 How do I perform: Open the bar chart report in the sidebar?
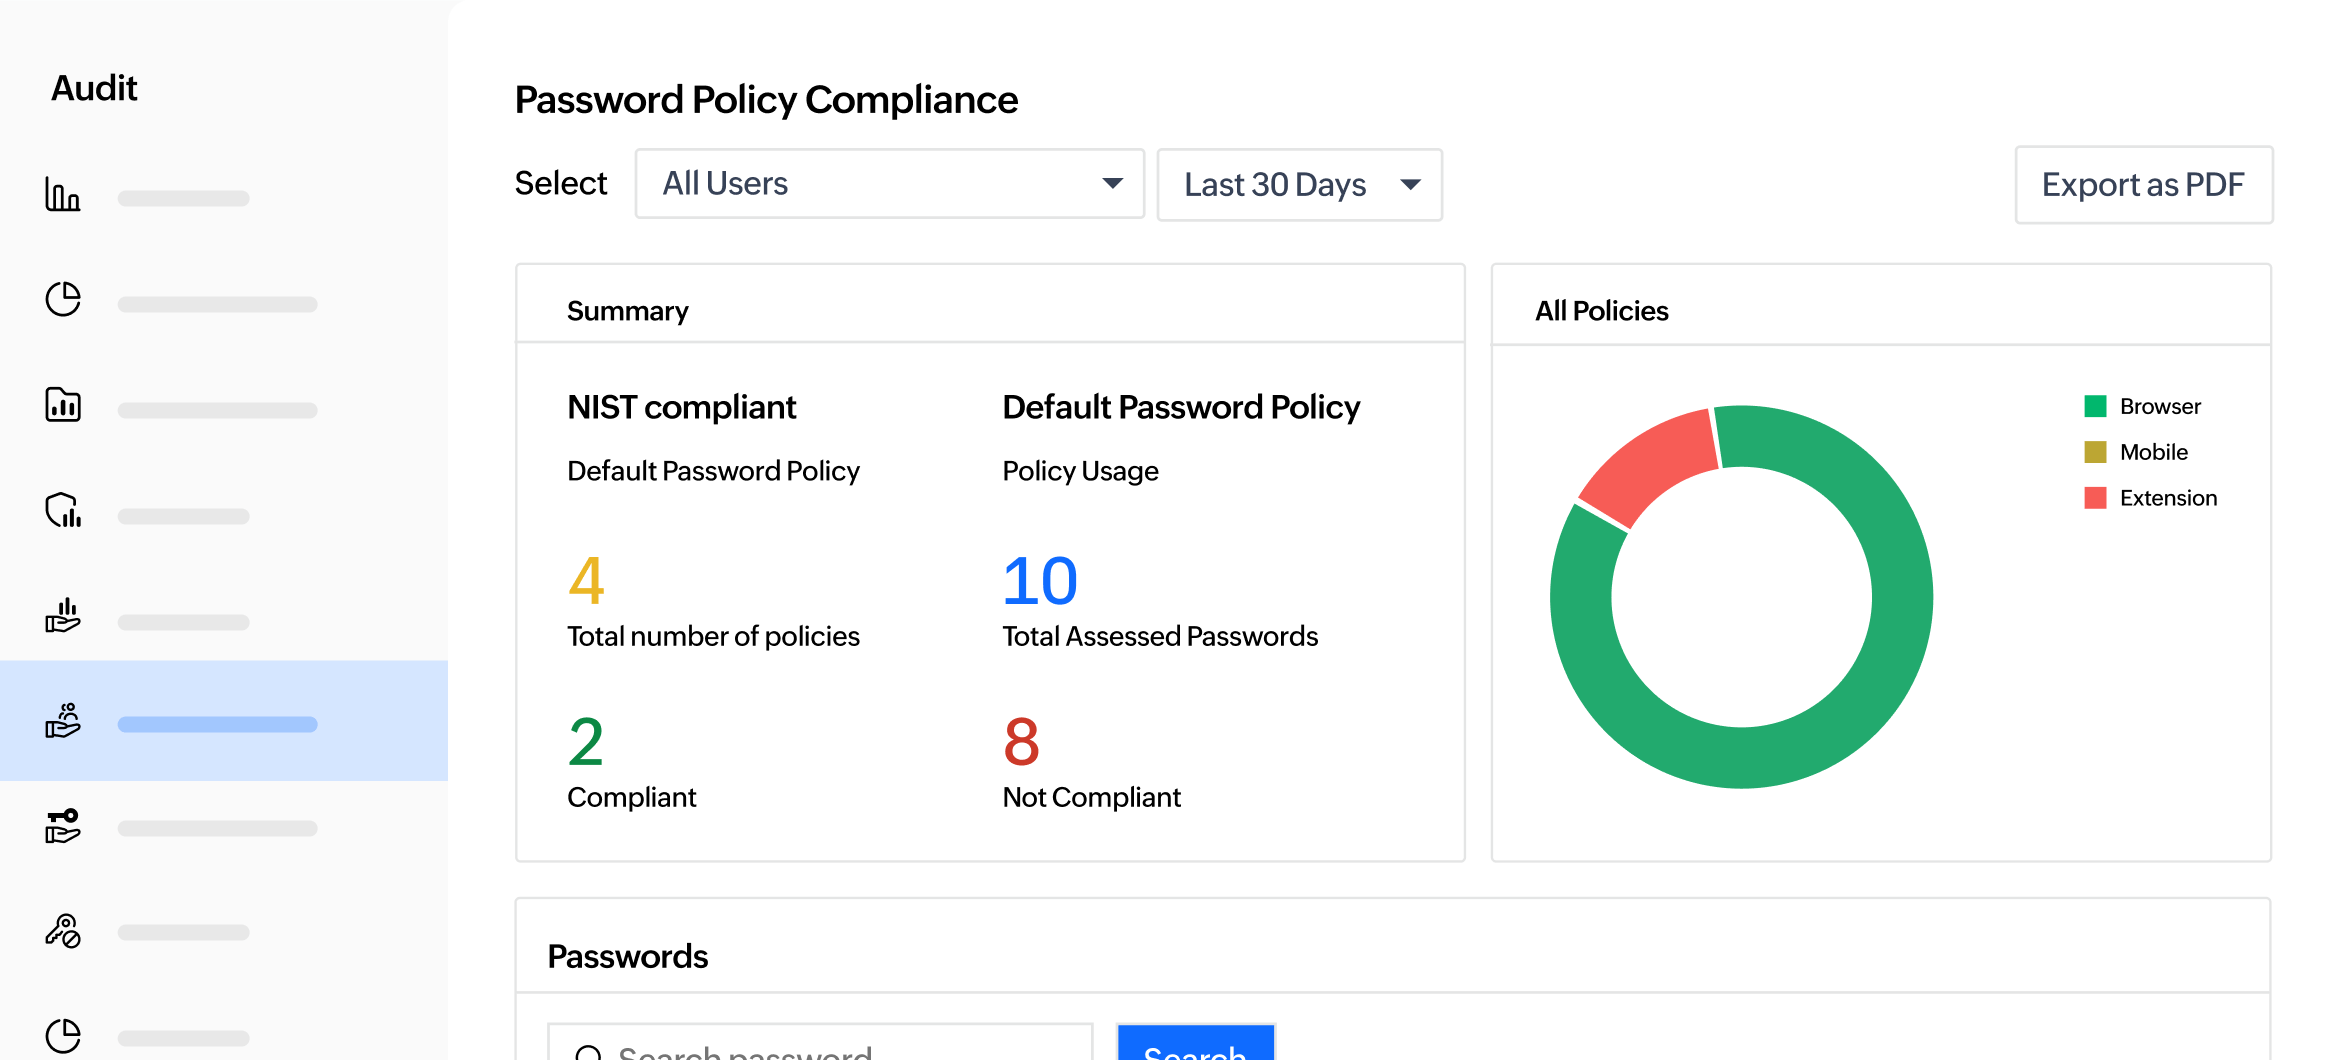[62, 197]
